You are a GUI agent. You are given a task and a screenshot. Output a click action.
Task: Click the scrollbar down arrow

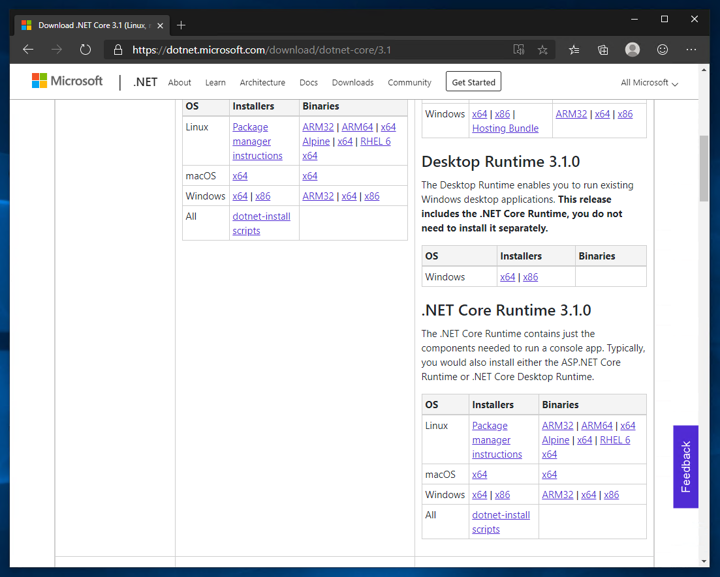(704, 561)
